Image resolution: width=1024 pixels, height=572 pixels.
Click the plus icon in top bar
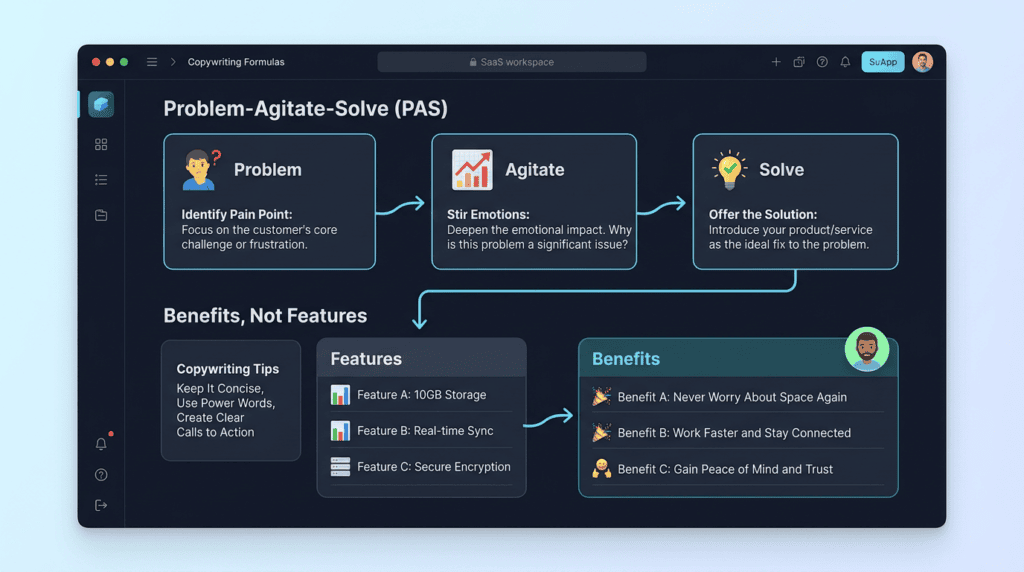click(x=776, y=62)
